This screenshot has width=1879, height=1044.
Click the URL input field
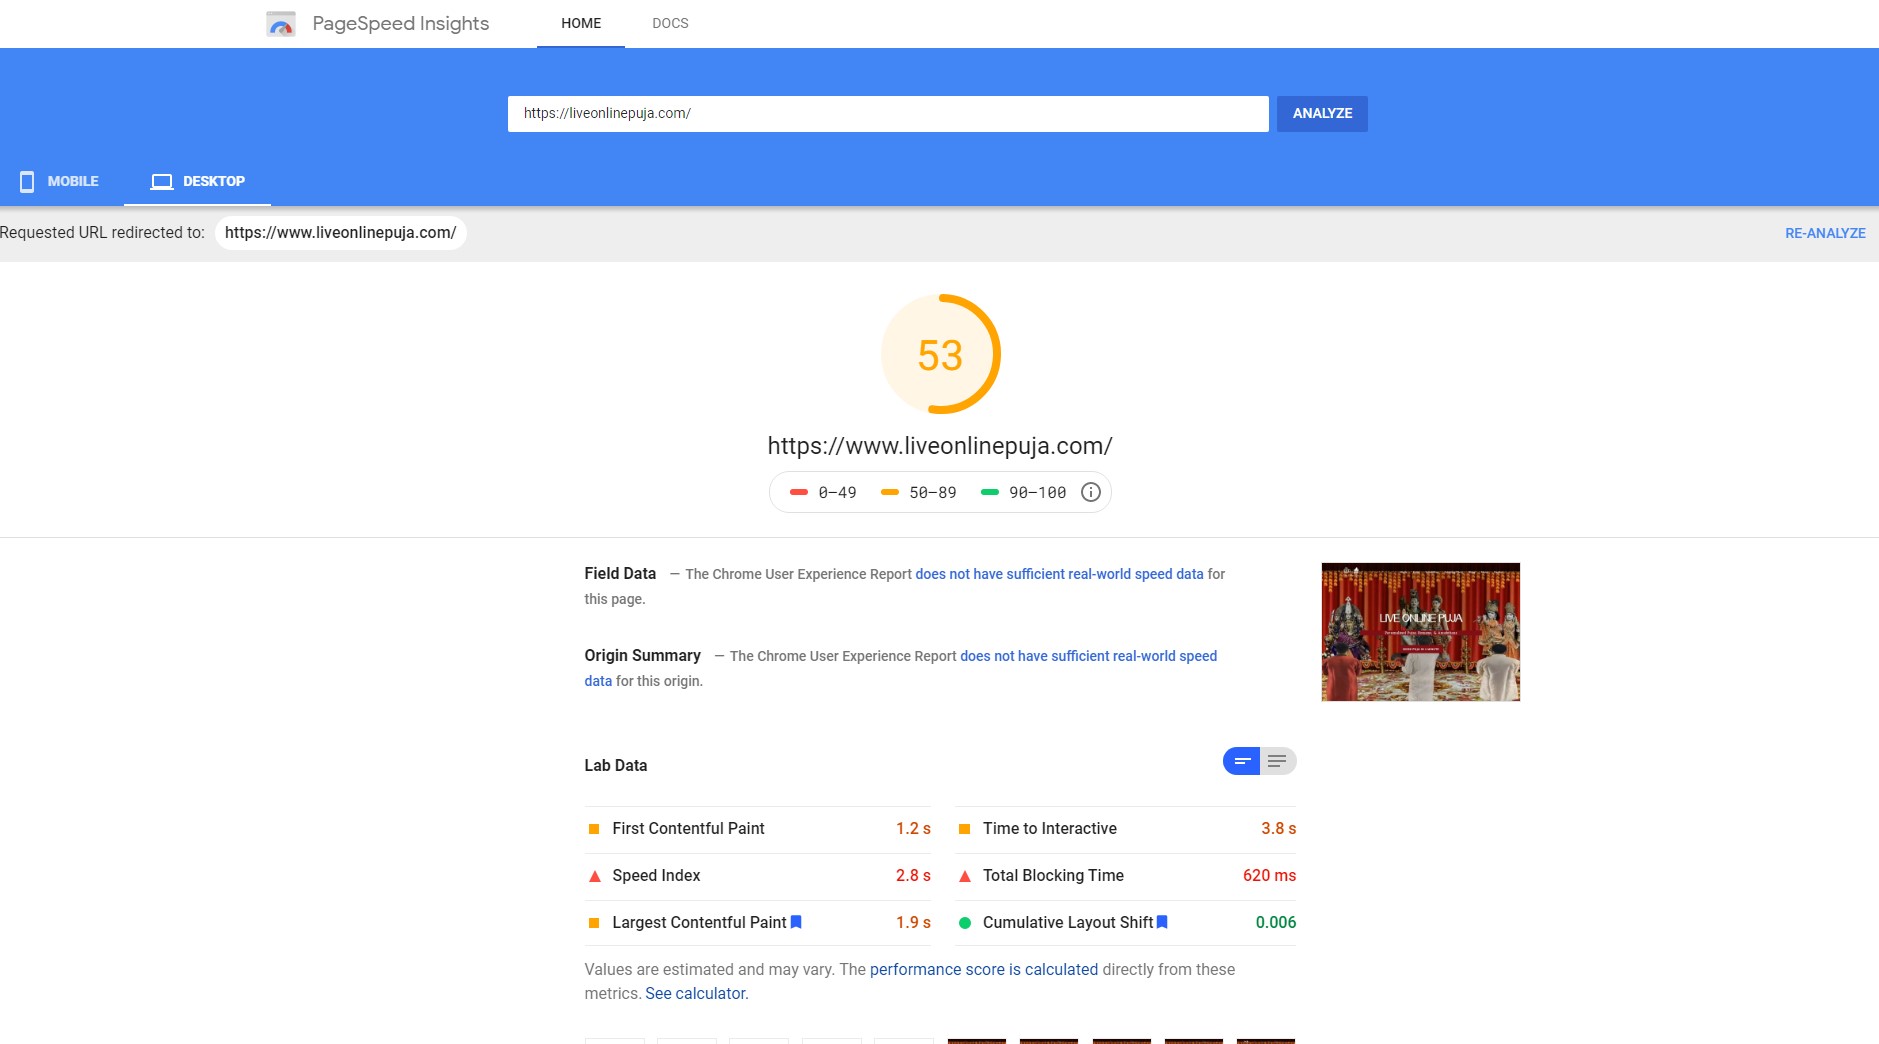(x=887, y=114)
